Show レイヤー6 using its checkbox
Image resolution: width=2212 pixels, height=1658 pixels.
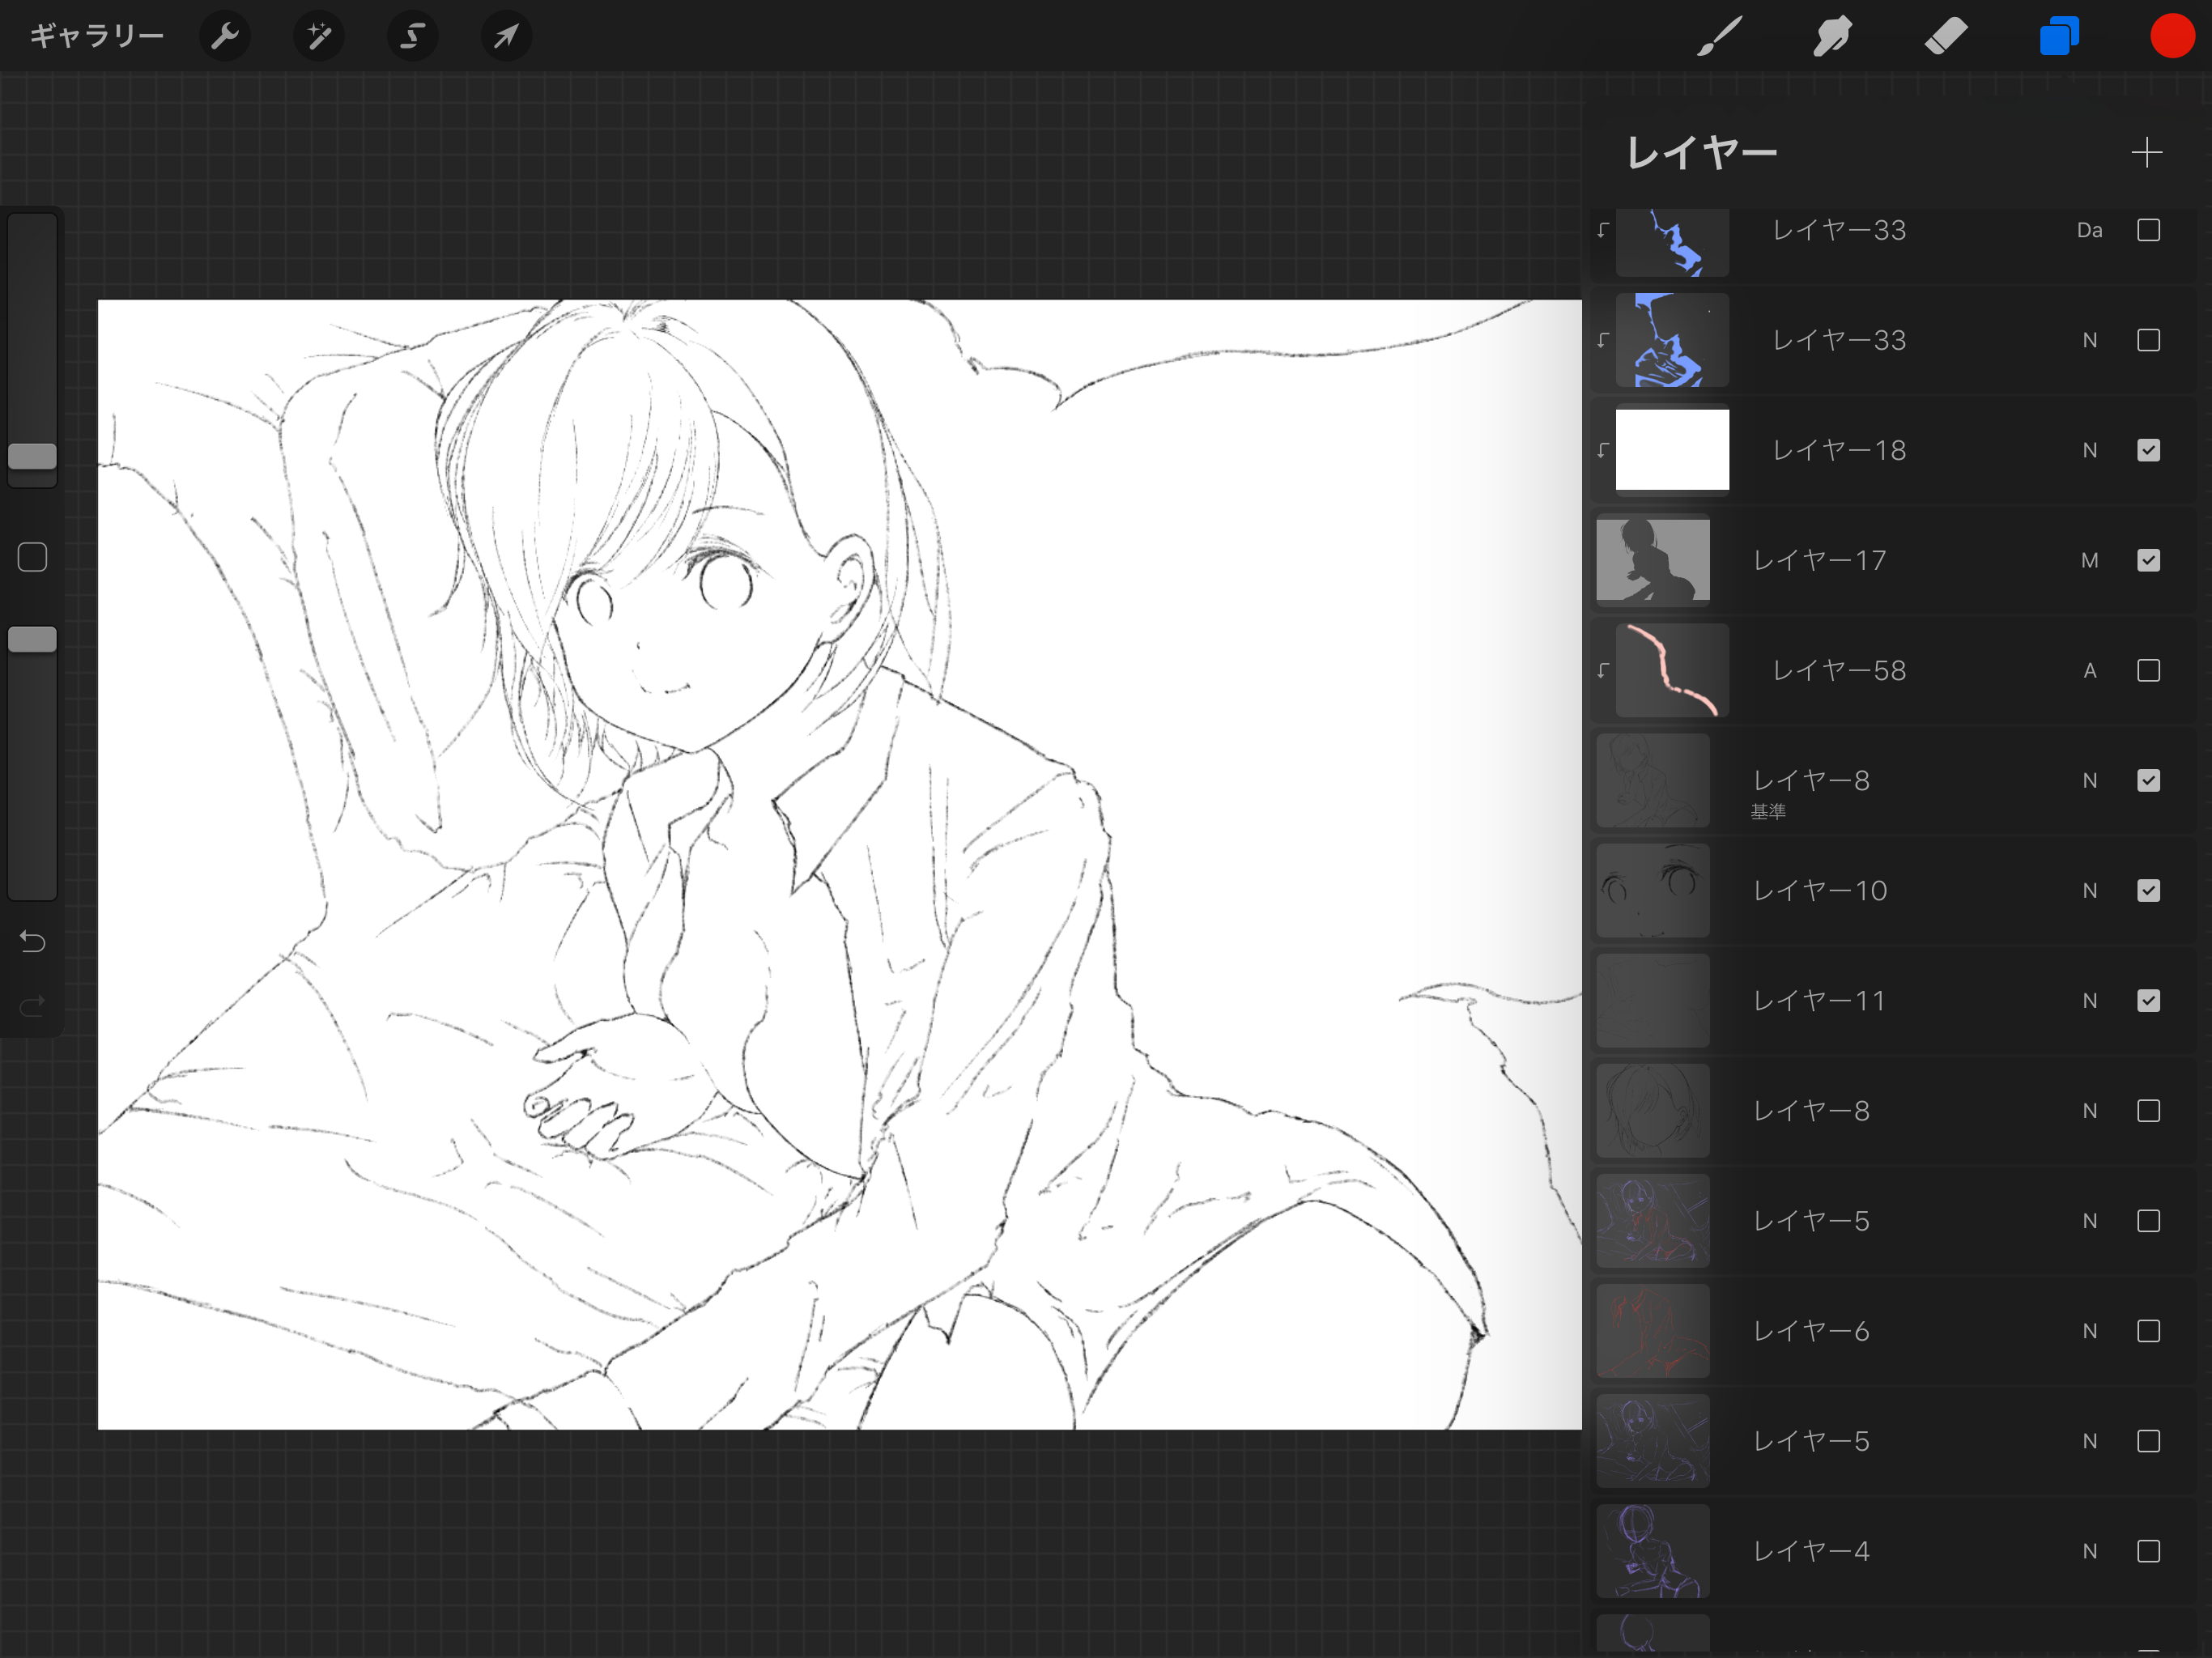click(x=2148, y=1331)
